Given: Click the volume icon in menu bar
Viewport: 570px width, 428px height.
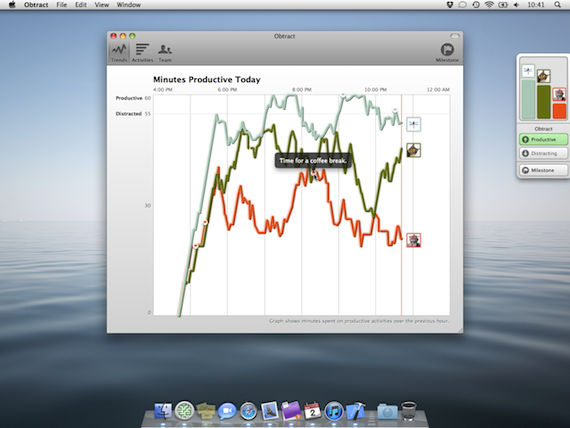Looking at the screenshot, I should point(516,5).
